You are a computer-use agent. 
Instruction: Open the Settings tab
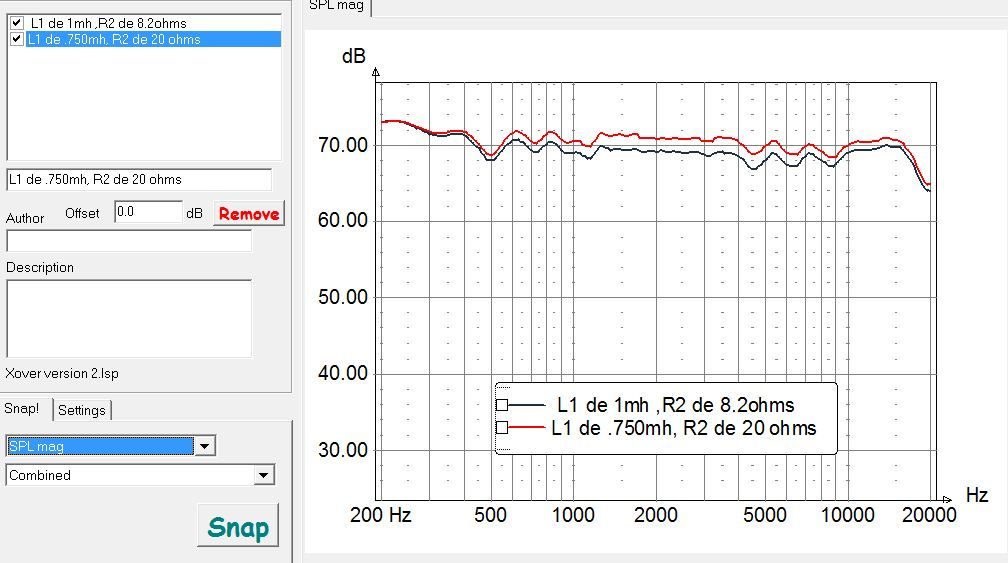82,410
